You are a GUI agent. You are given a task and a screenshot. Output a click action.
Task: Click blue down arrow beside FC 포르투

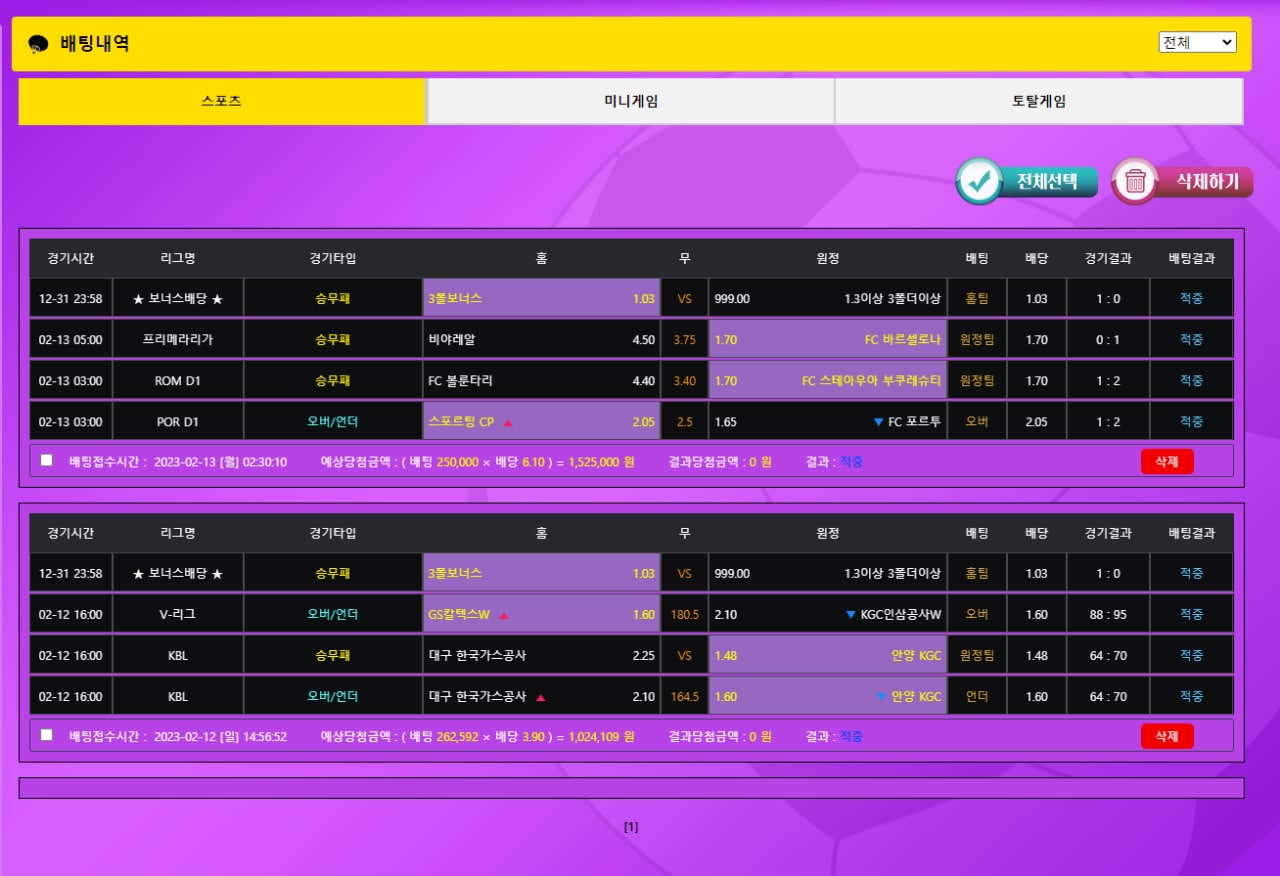tap(878, 422)
